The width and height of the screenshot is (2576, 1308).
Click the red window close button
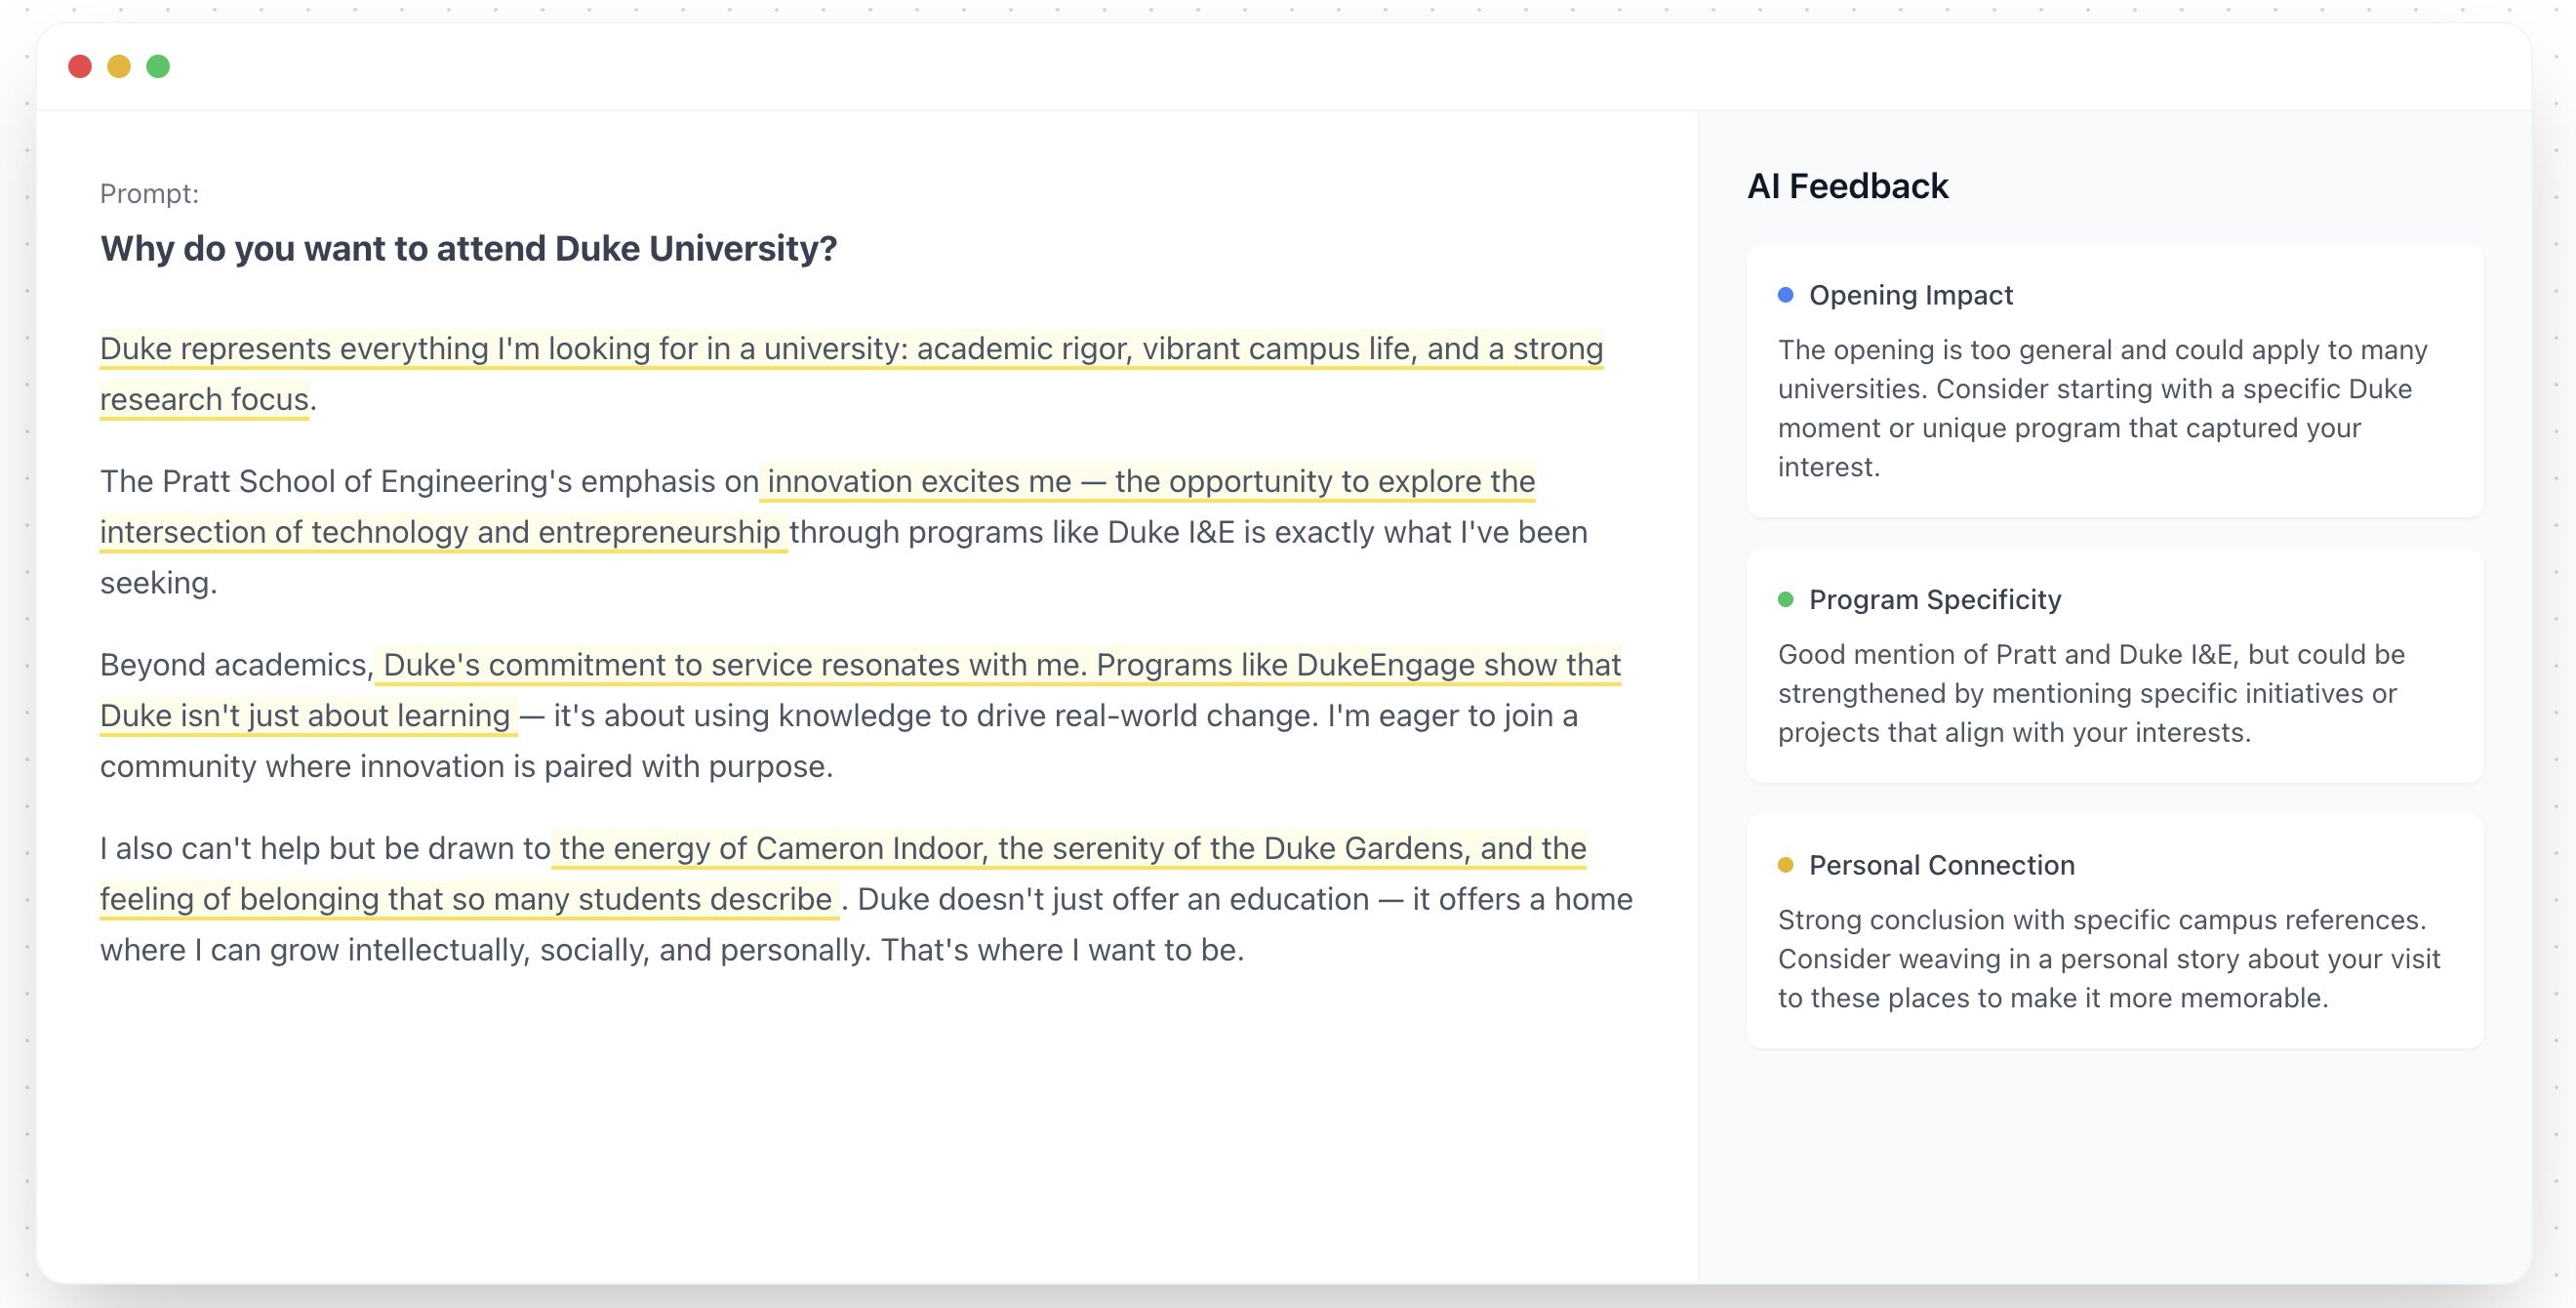pos(80,67)
